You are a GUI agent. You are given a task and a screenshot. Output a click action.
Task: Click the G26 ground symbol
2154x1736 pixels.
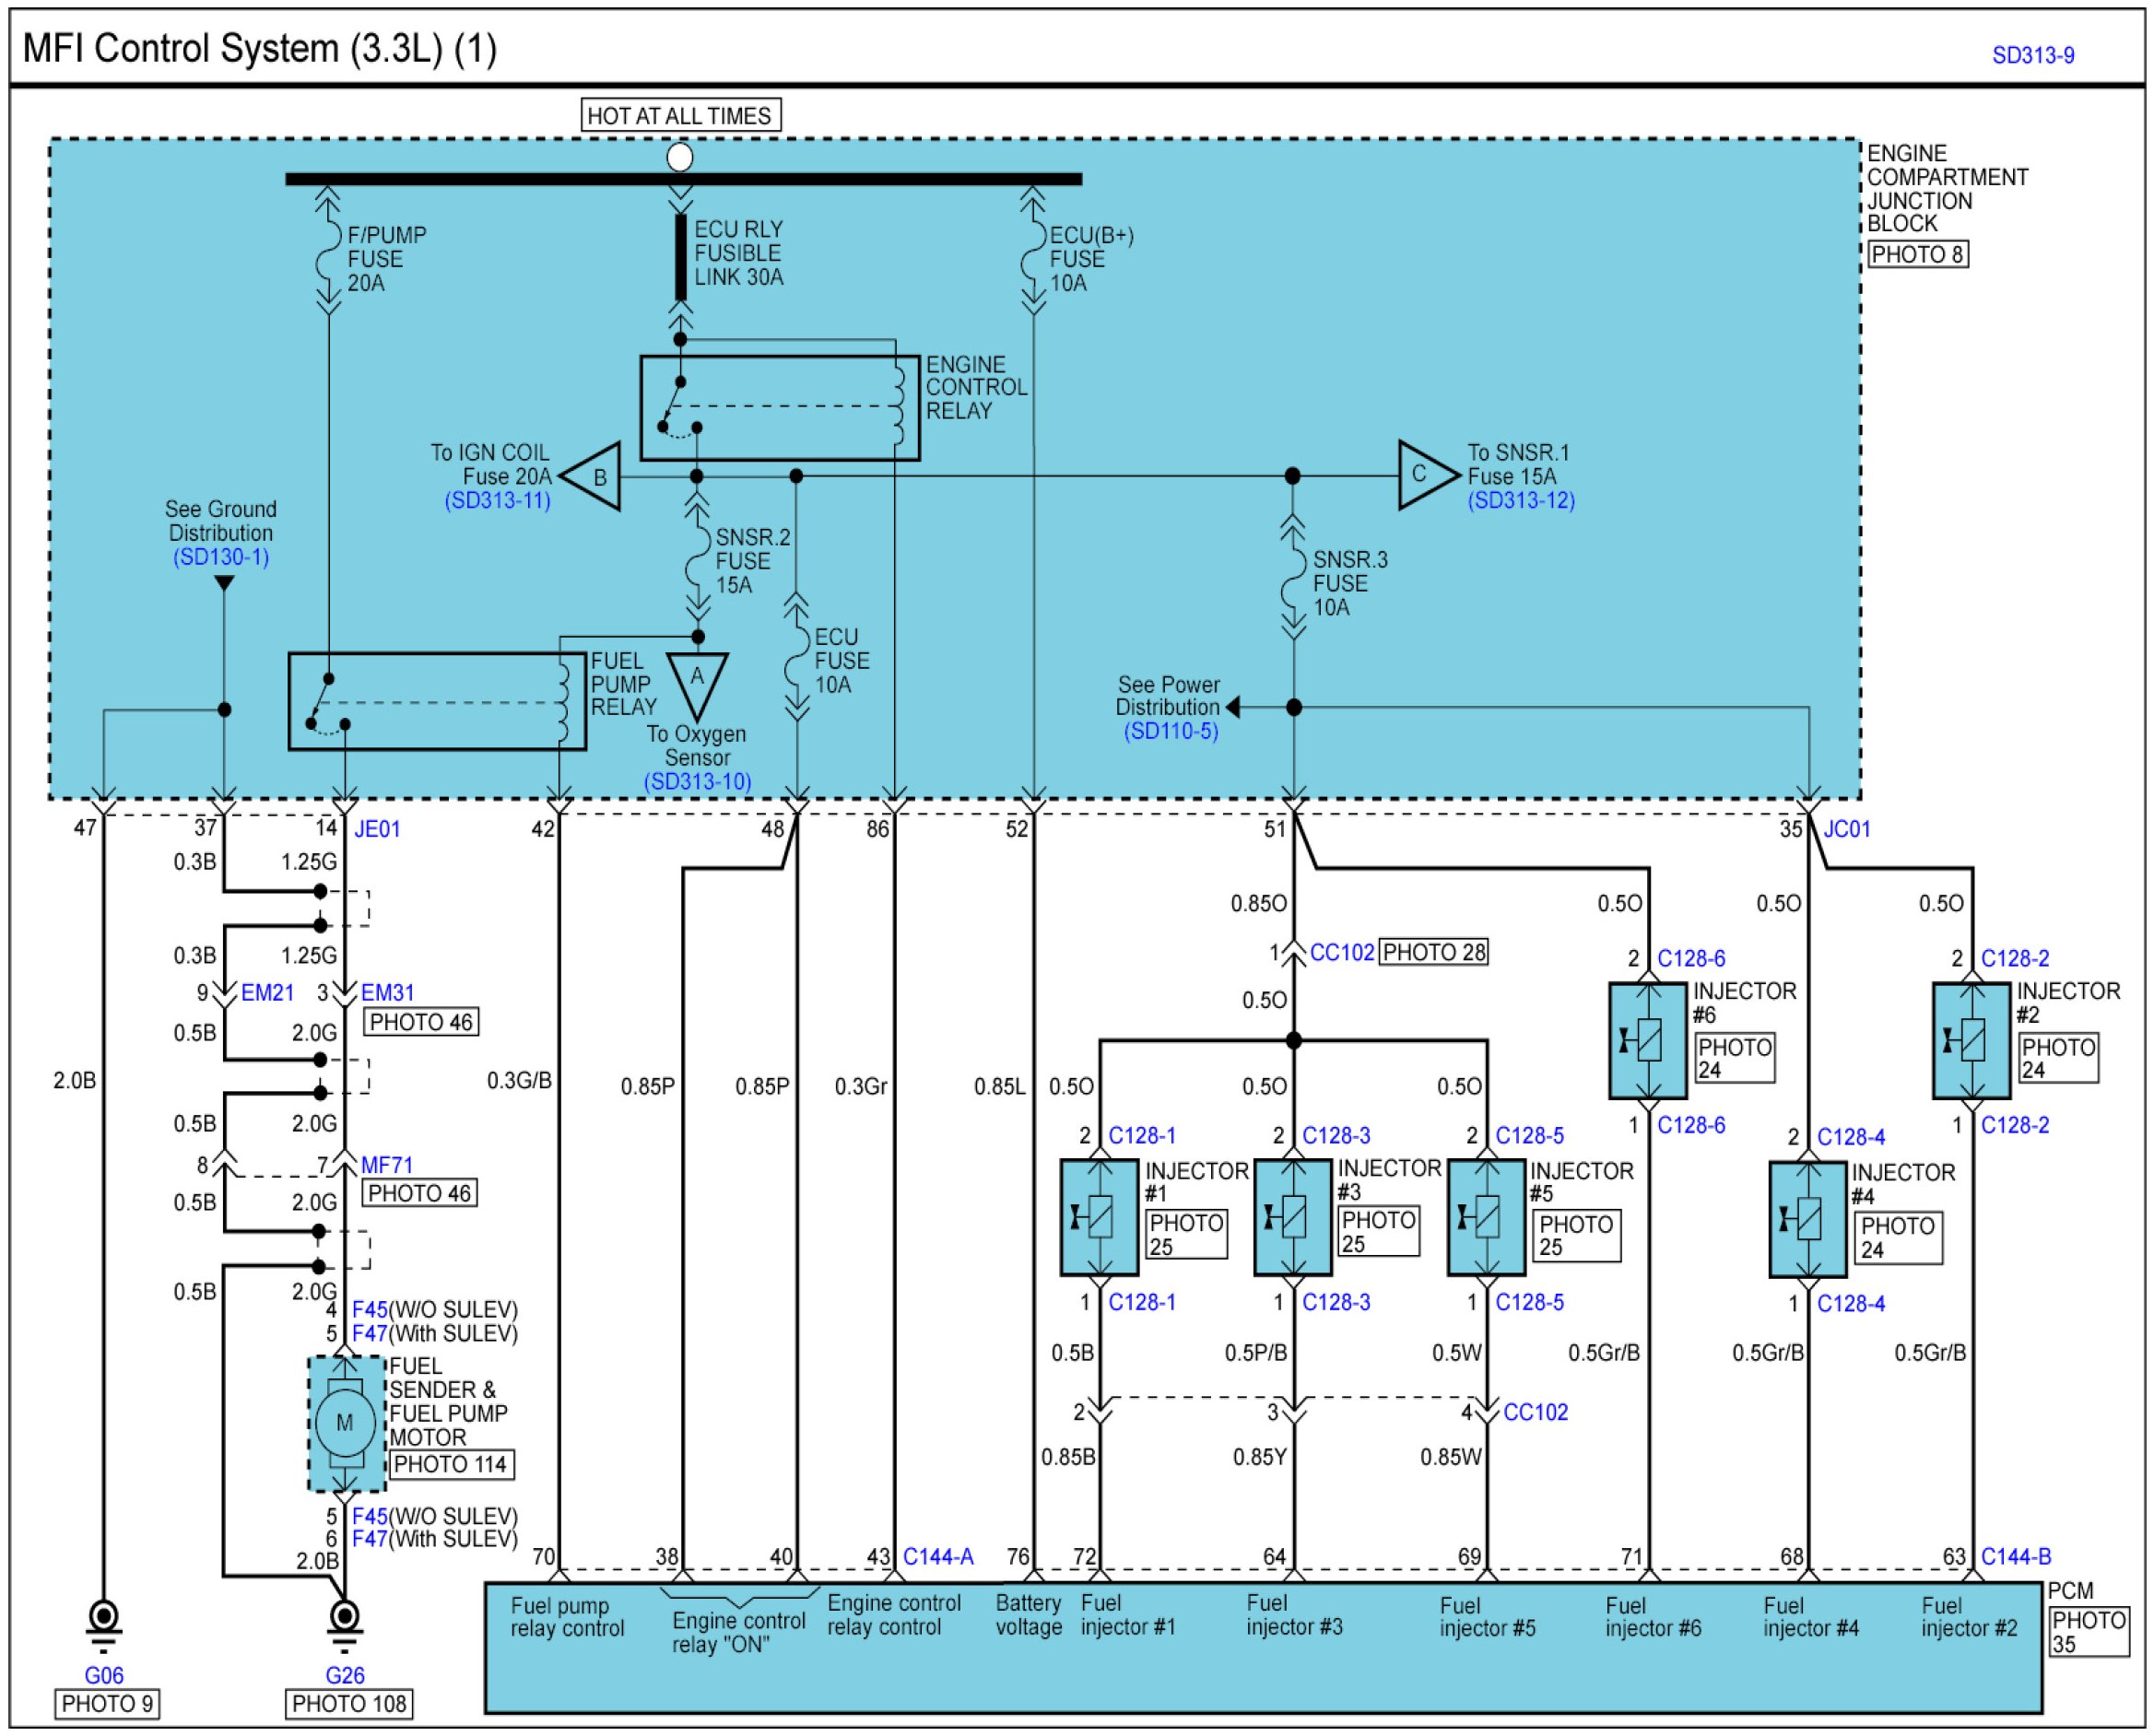[344, 1619]
